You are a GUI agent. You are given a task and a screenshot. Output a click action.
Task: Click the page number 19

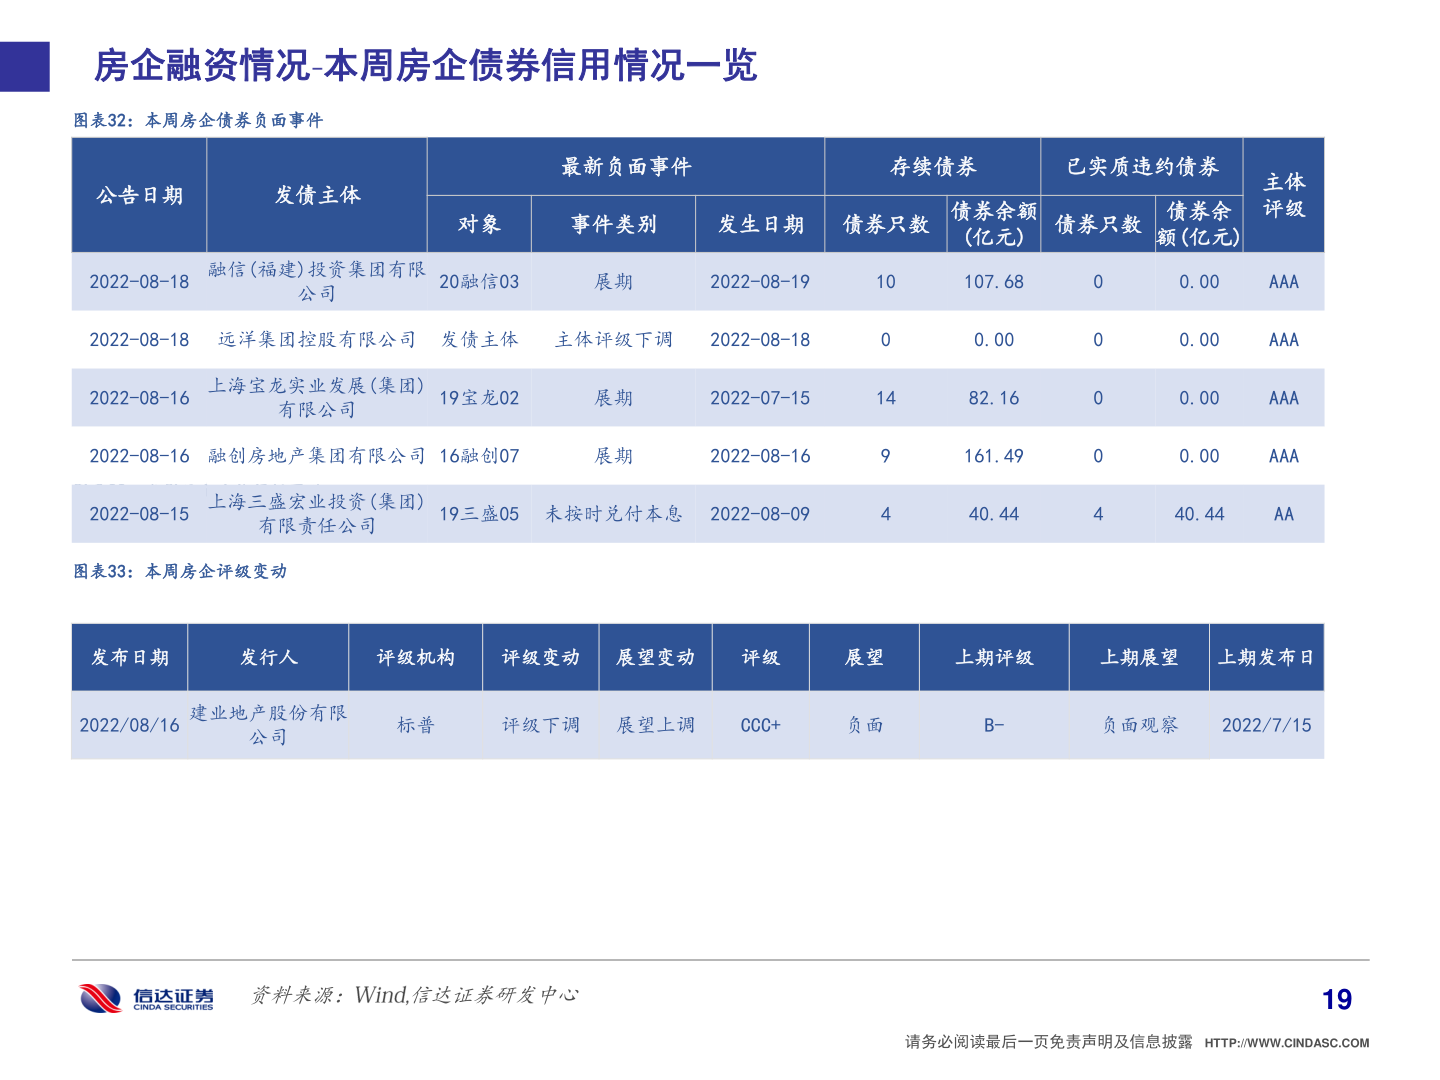pyautogui.click(x=1337, y=999)
